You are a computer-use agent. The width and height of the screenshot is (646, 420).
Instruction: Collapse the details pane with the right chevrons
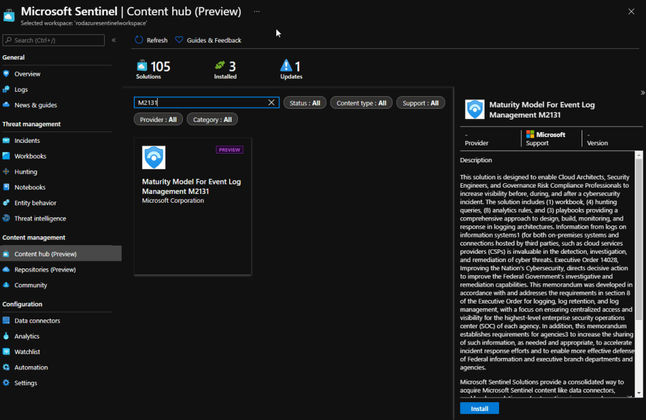(642, 93)
